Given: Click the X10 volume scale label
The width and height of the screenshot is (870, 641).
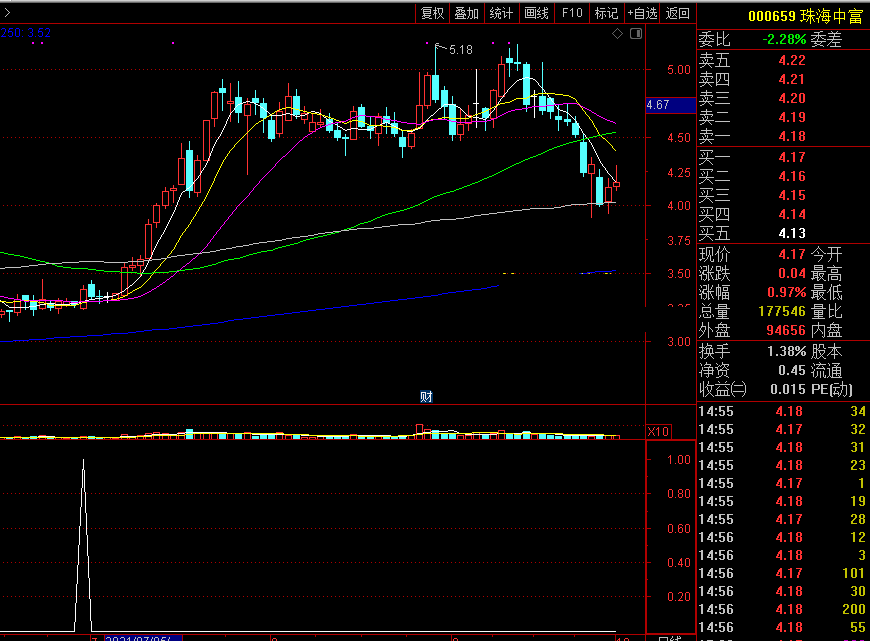Looking at the screenshot, I should 659,432.
